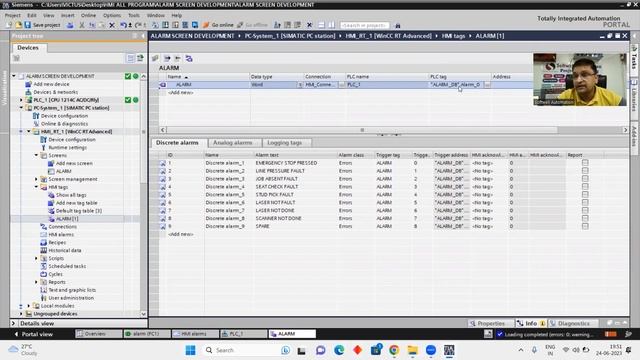640x360 pixels.
Task: Open the Options menu
Action: tap(112, 15)
